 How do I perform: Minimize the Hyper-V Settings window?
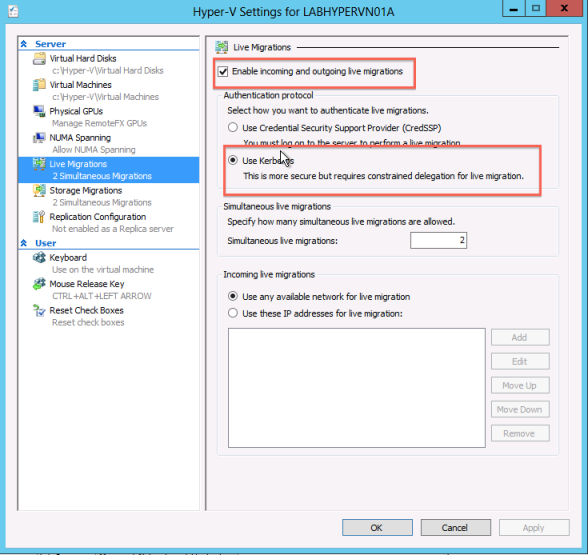click(514, 8)
